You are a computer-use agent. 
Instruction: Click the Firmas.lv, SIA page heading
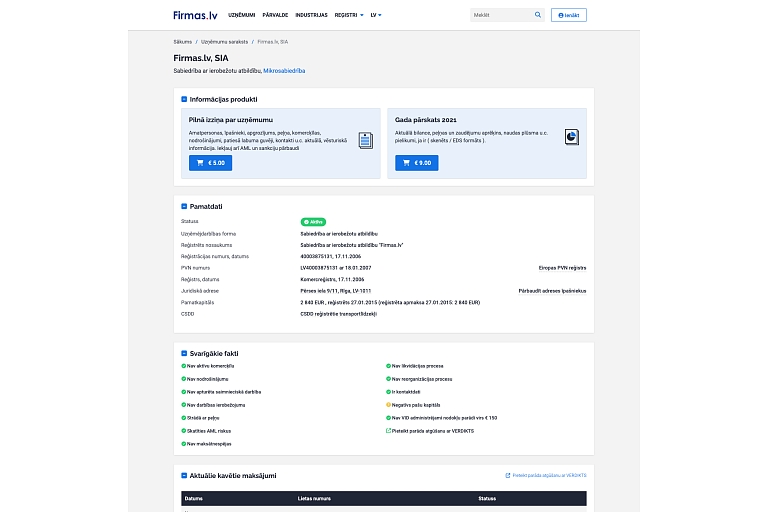201,58
